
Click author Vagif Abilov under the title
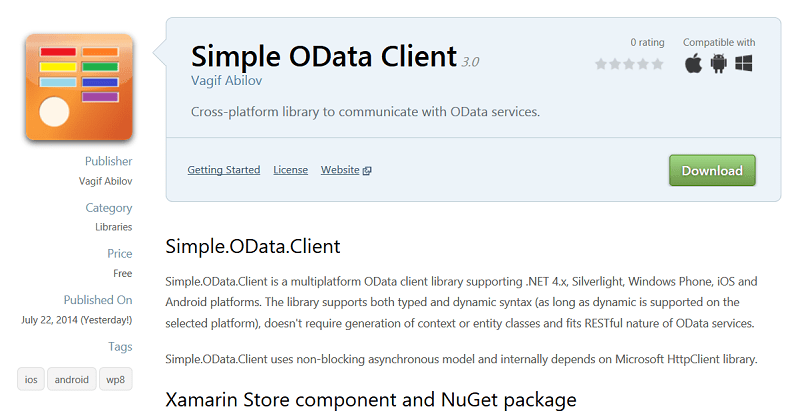[x=222, y=79]
